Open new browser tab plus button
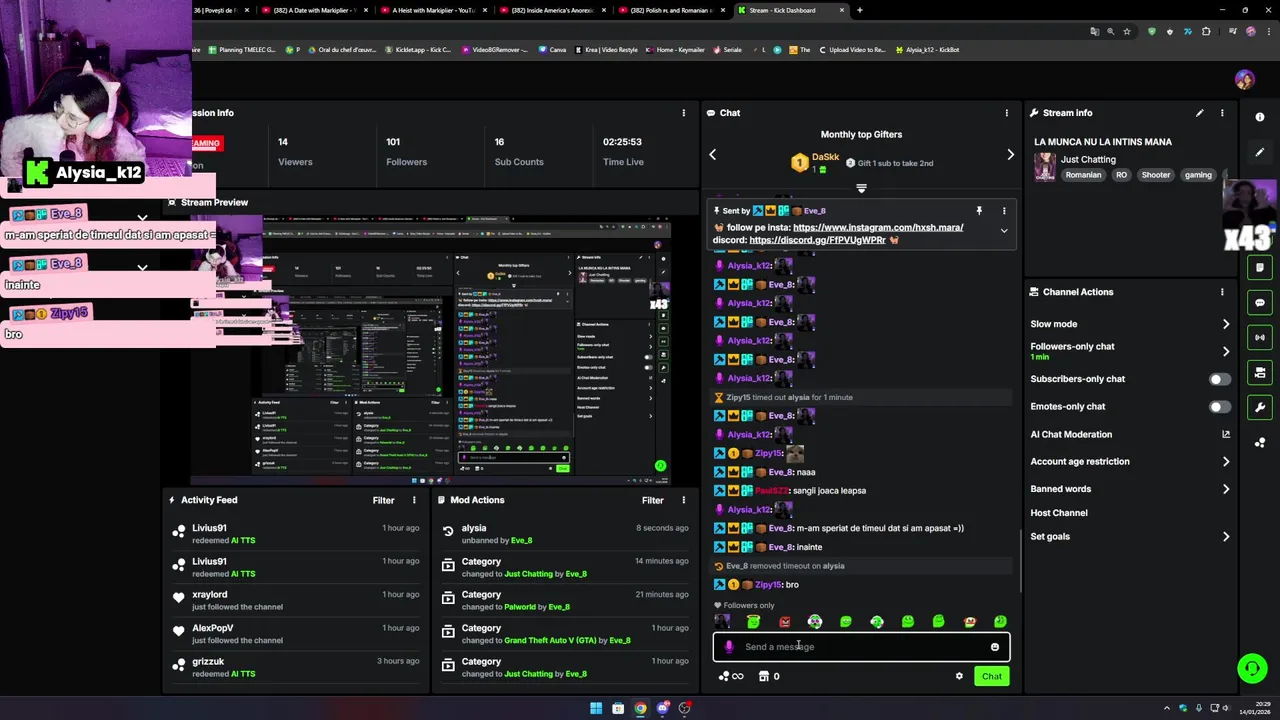The width and height of the screenshot is (1280, 720). (x=860, y=10)
